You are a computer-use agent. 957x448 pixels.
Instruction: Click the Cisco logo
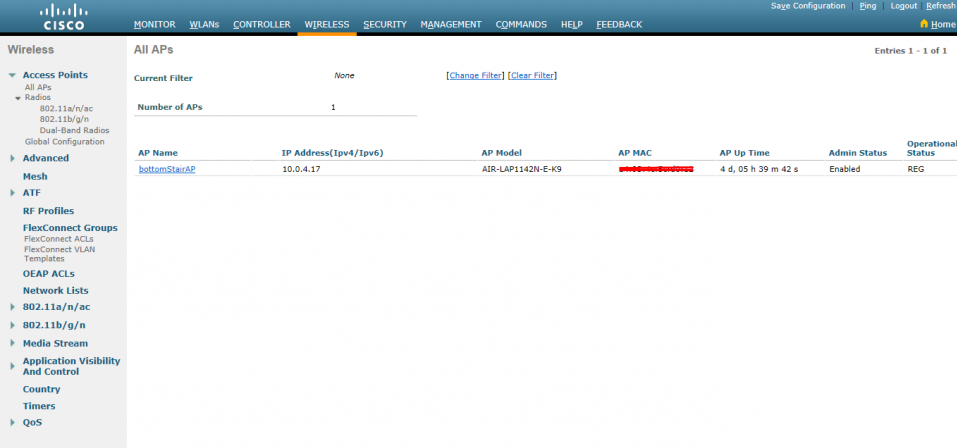(64, 16)
